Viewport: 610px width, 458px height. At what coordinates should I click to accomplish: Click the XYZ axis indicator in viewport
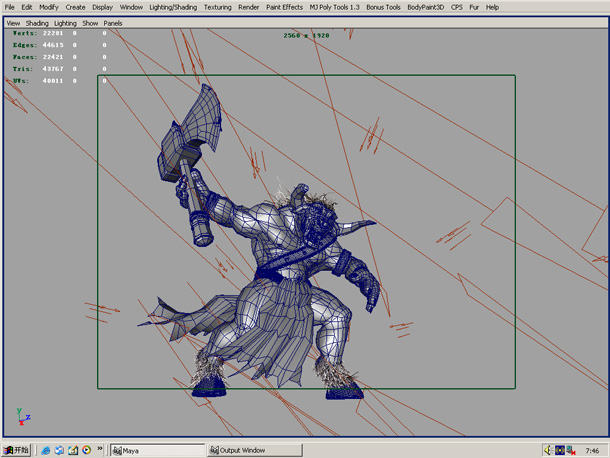pos(23,417)
